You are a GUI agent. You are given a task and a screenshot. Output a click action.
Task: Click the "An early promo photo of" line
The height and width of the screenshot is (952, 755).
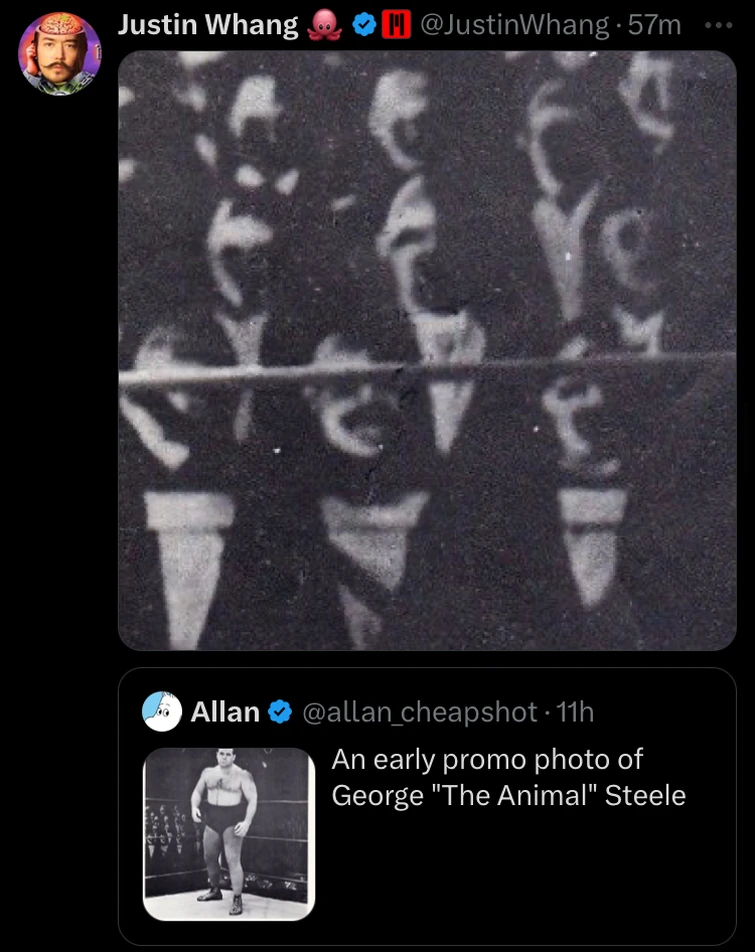(x=487, y=760)
